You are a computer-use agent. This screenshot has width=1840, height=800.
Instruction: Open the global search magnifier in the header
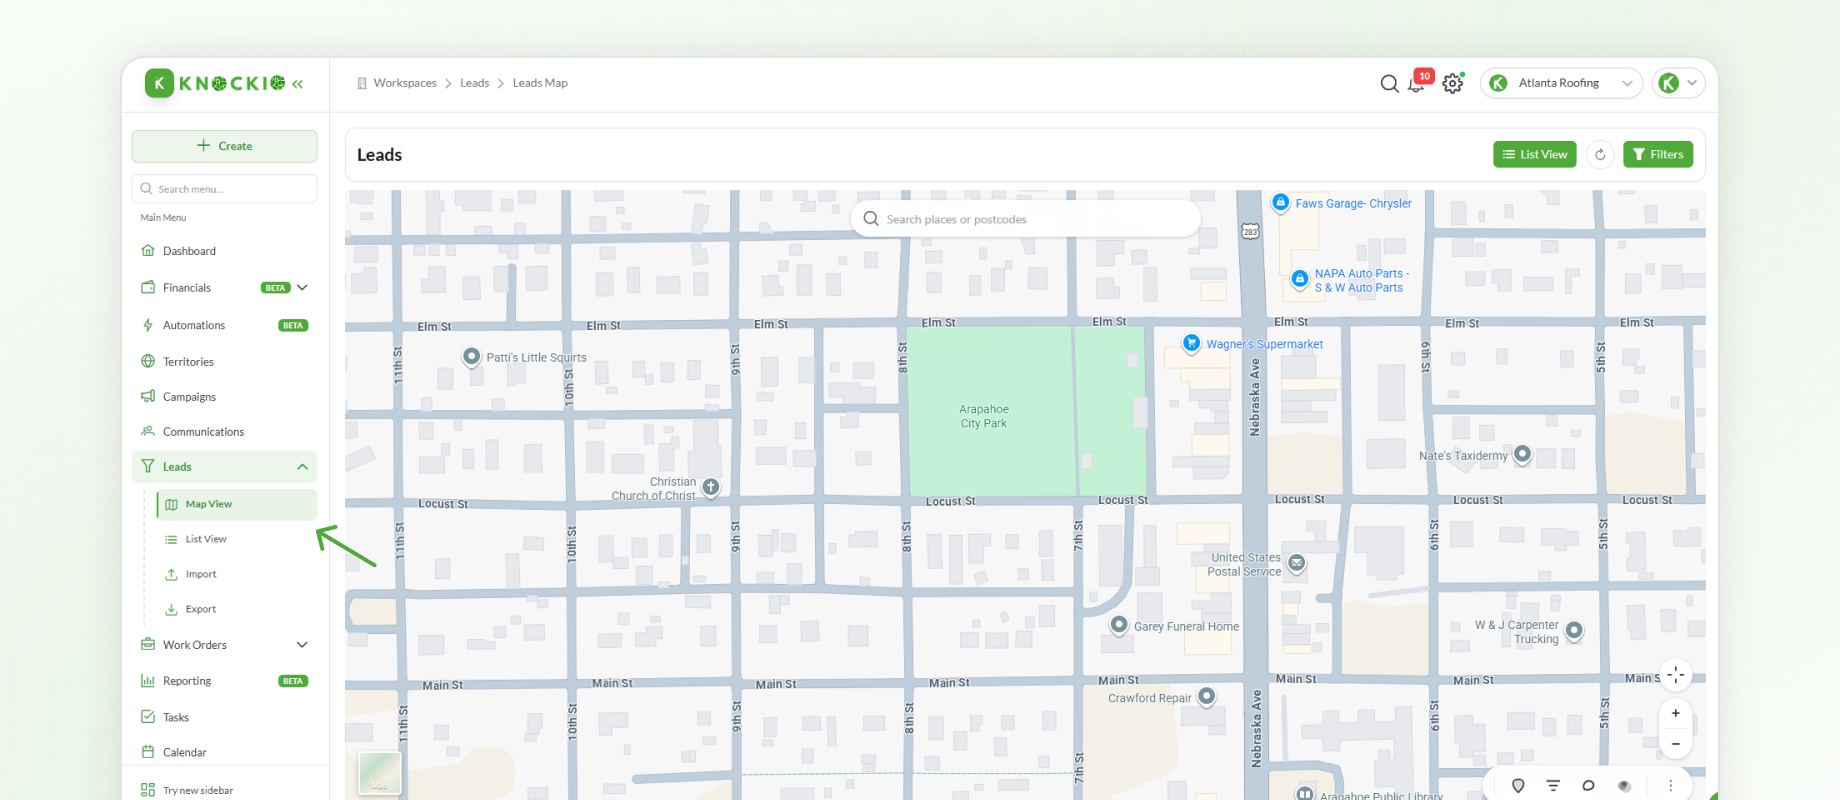coord(1389,84)
